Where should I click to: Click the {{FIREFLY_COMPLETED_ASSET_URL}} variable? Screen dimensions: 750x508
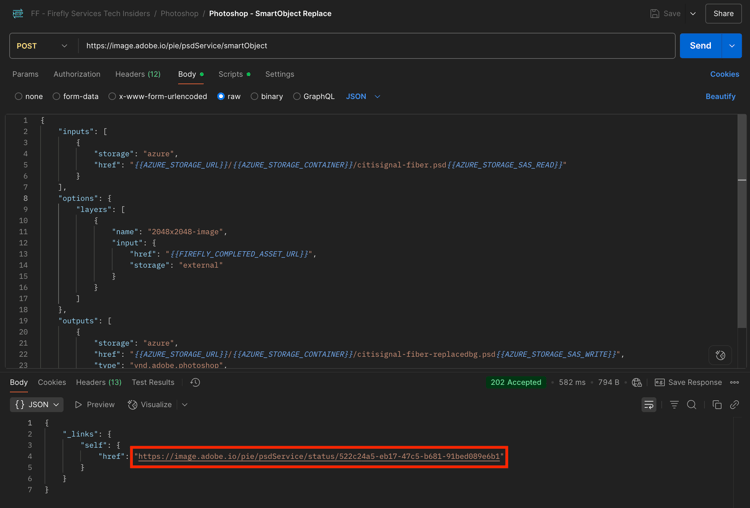[x=239, y=254]
